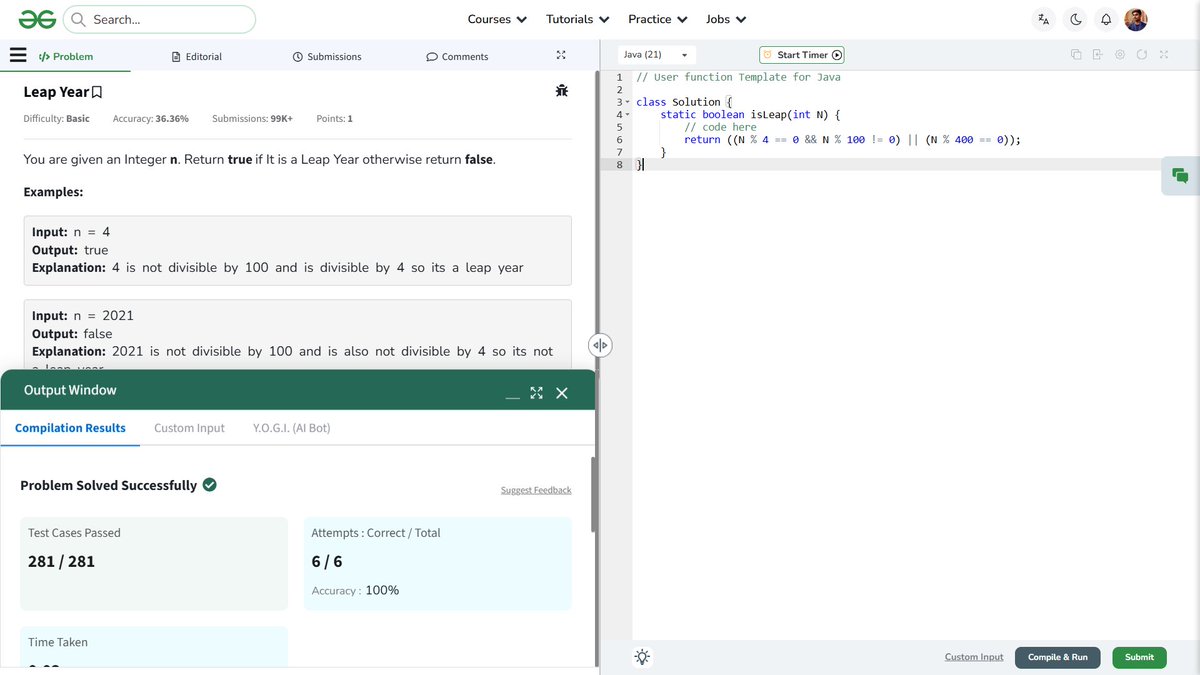Click the '281 / 281' test cases value

[x=61, y=561]
